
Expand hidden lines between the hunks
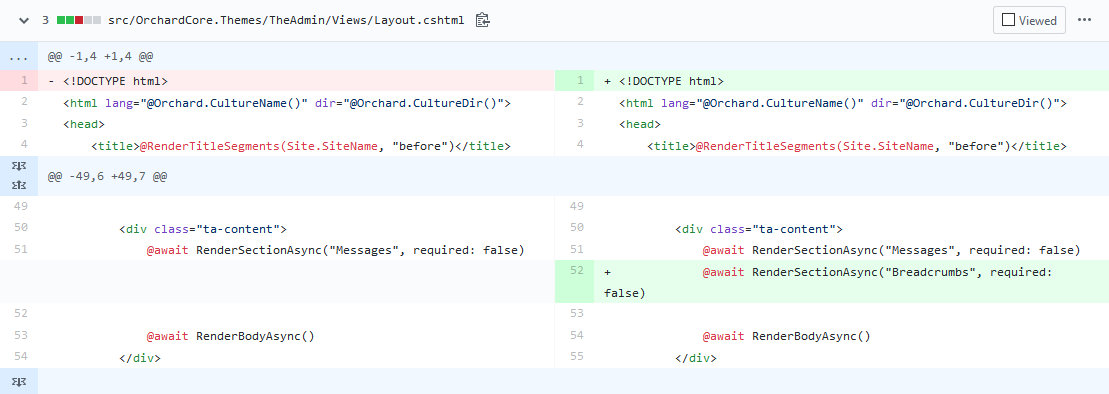[20, 176]
